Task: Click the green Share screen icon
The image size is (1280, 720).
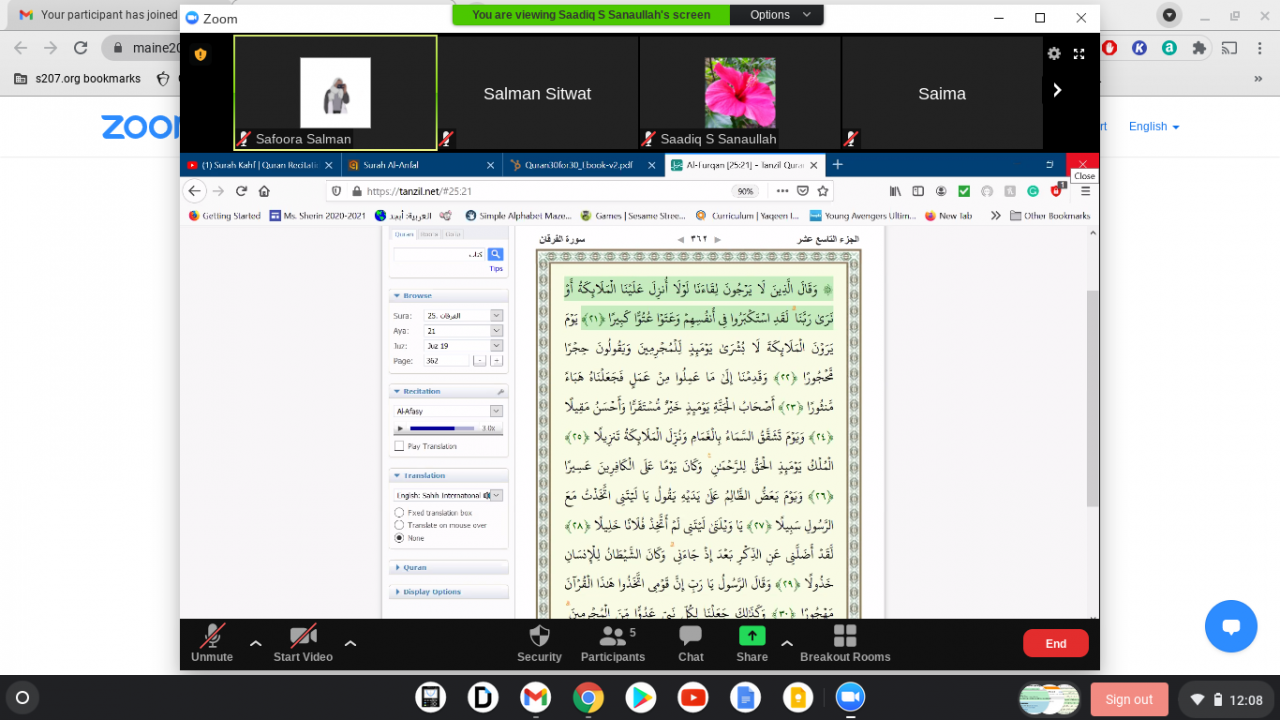Action: [752, 636]
